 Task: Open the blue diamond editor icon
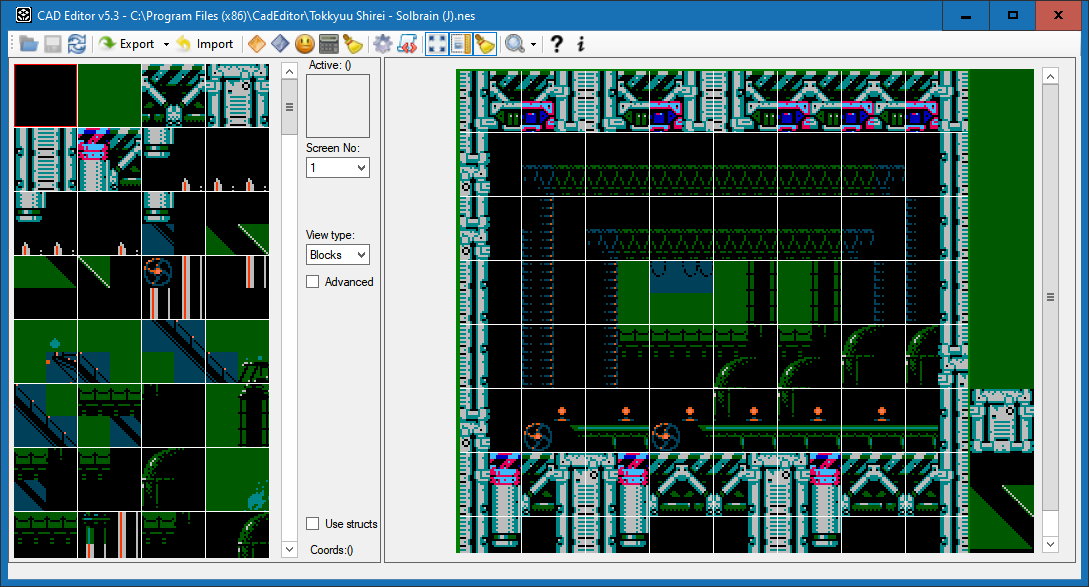(x=280, y=44)
